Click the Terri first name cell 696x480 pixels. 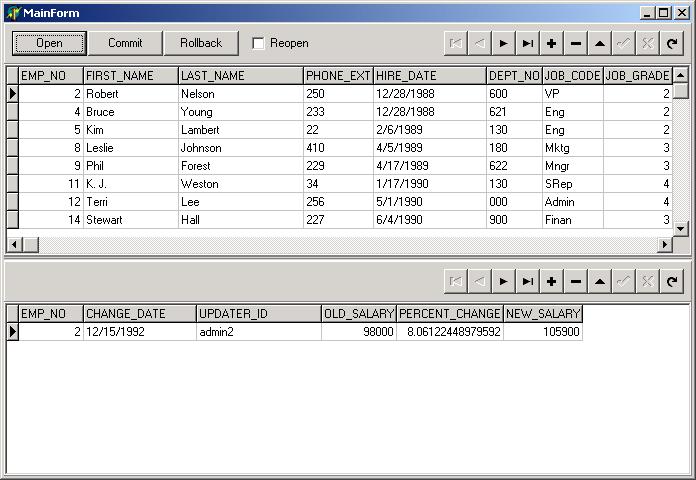coord(130,202)
